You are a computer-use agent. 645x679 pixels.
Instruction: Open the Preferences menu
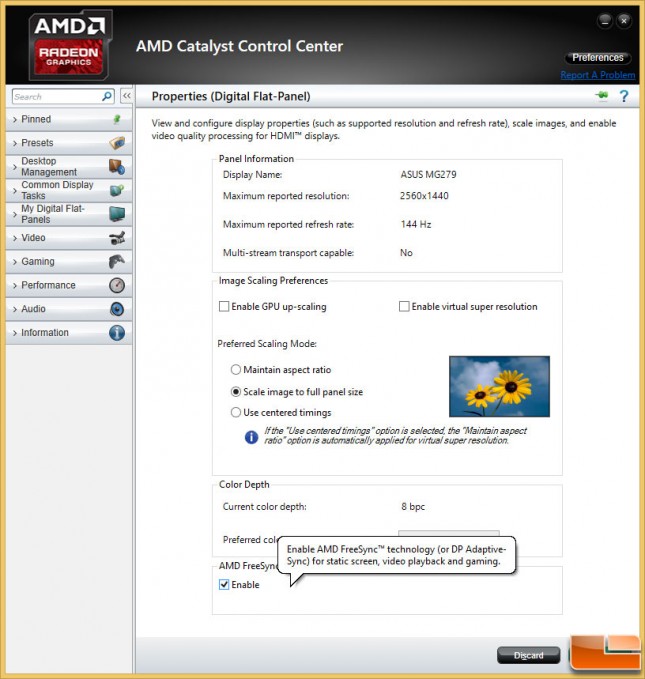click(x=598, y=58)
